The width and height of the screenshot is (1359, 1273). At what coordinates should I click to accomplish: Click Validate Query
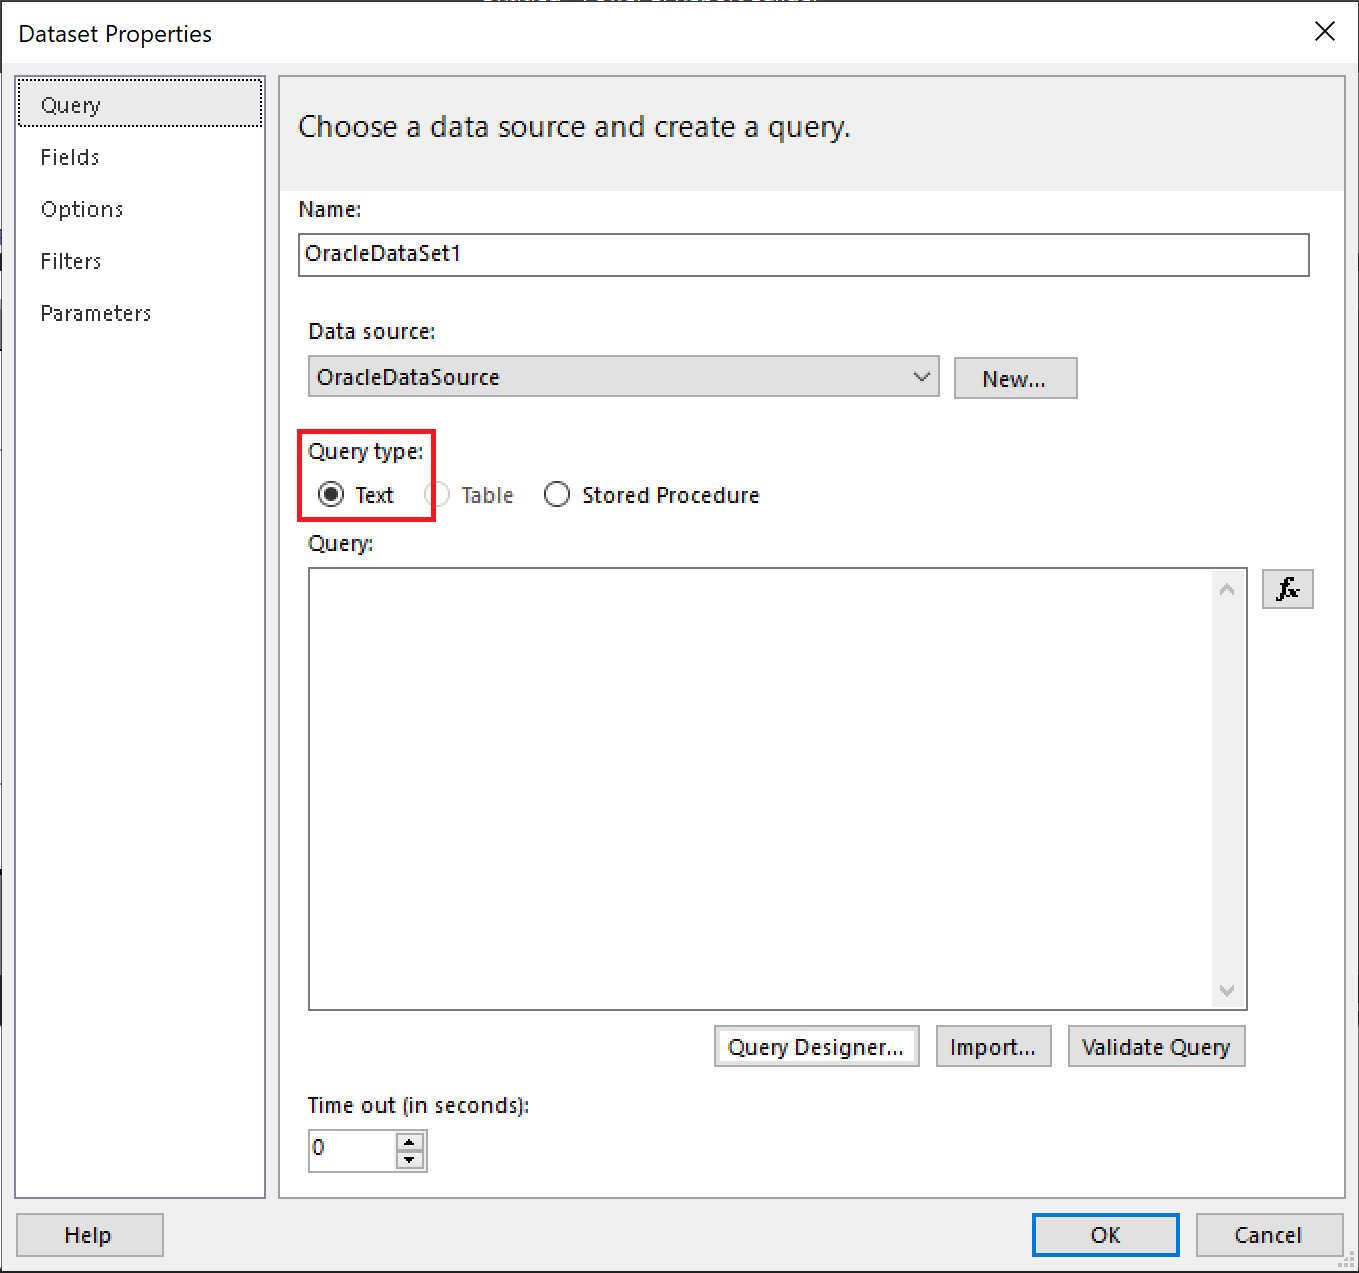[1156, 1046]
